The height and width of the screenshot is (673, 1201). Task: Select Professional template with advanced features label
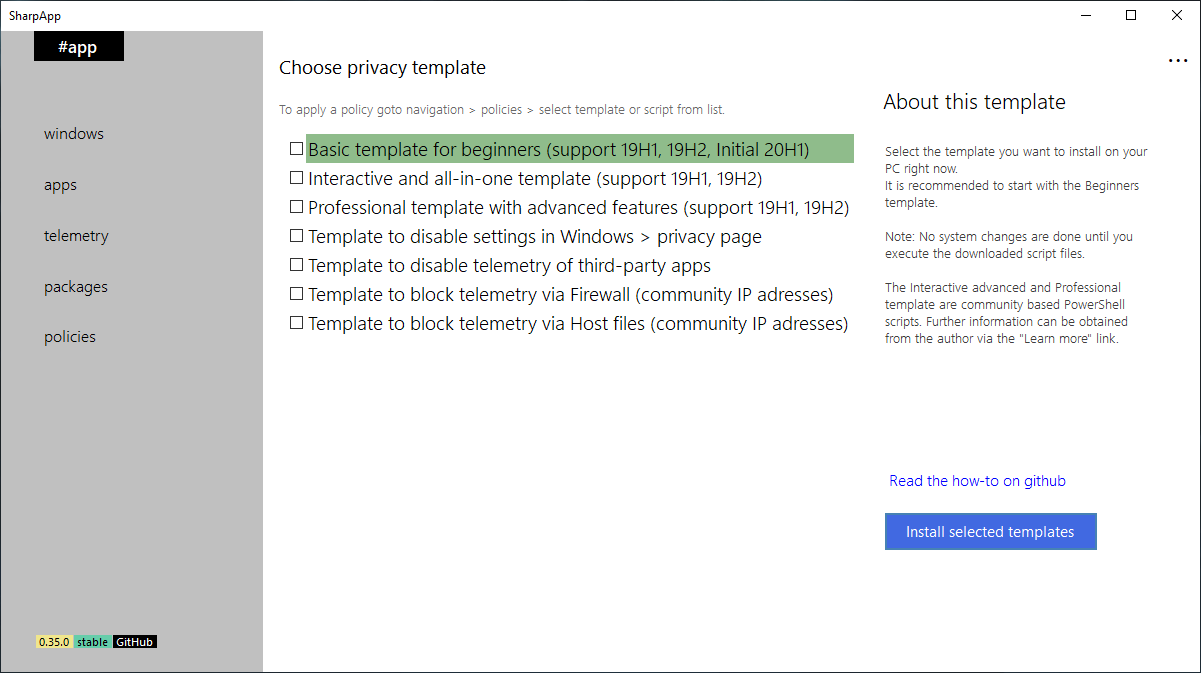(x=578, y=208)
